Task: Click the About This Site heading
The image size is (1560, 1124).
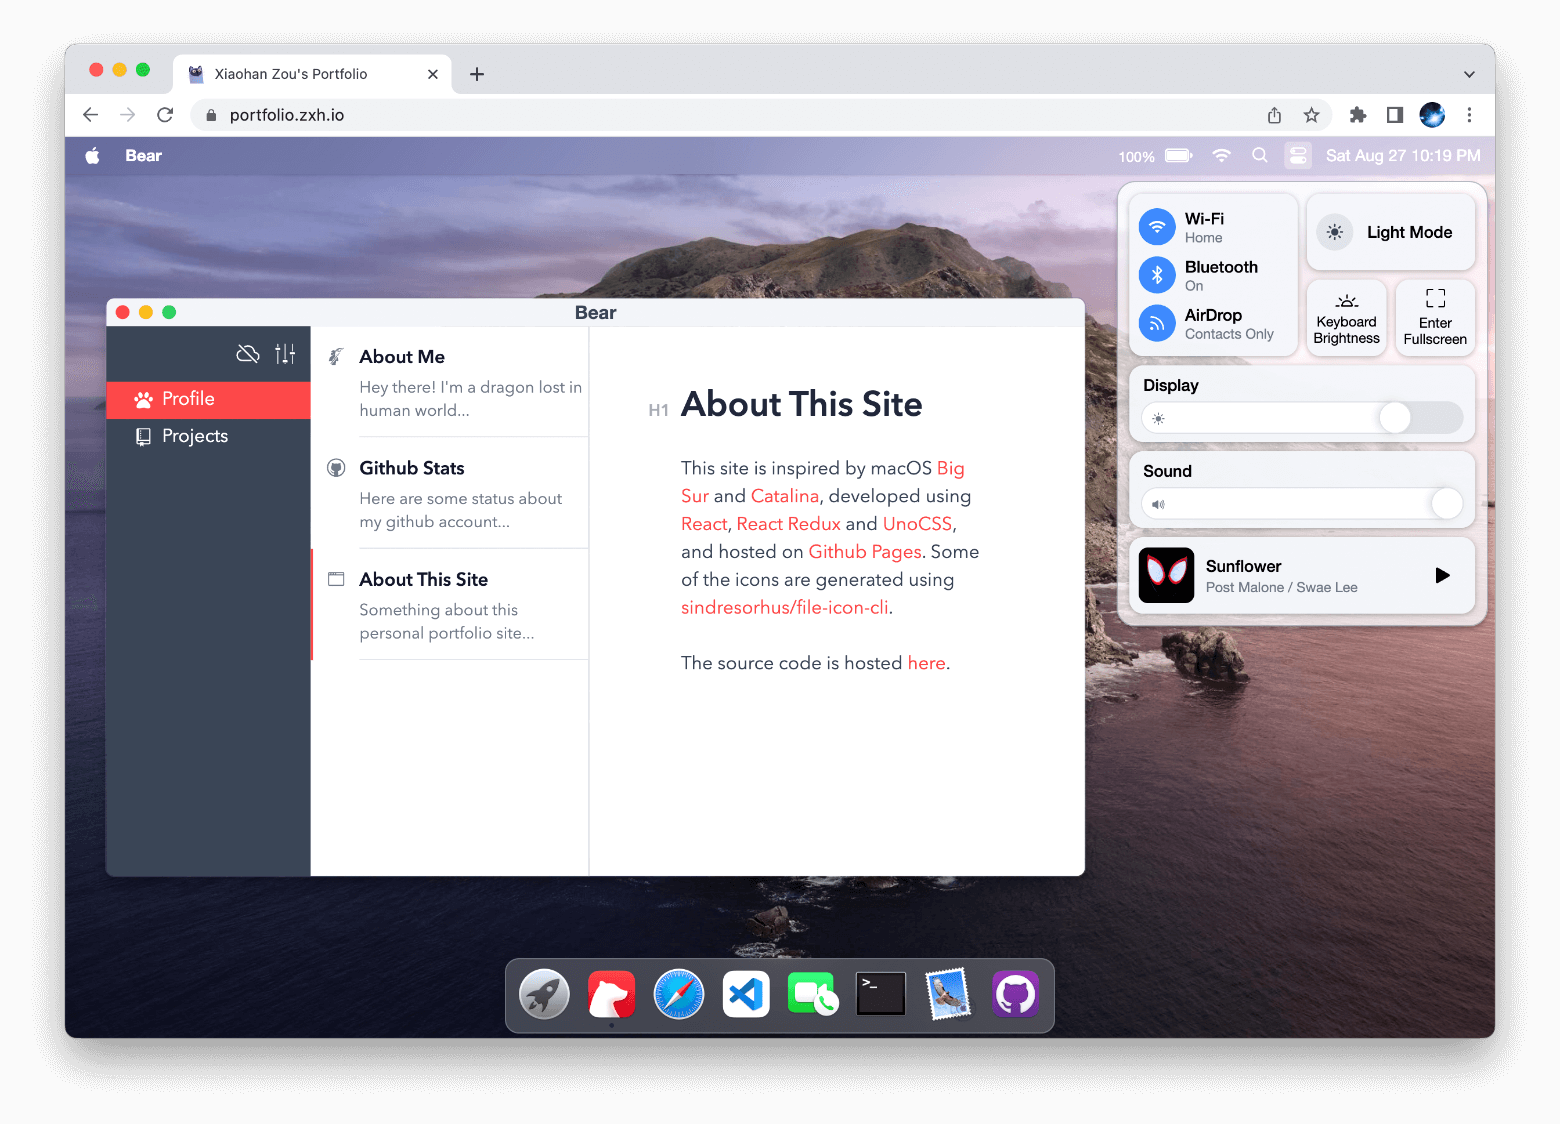Action: (x=801, y=404)
